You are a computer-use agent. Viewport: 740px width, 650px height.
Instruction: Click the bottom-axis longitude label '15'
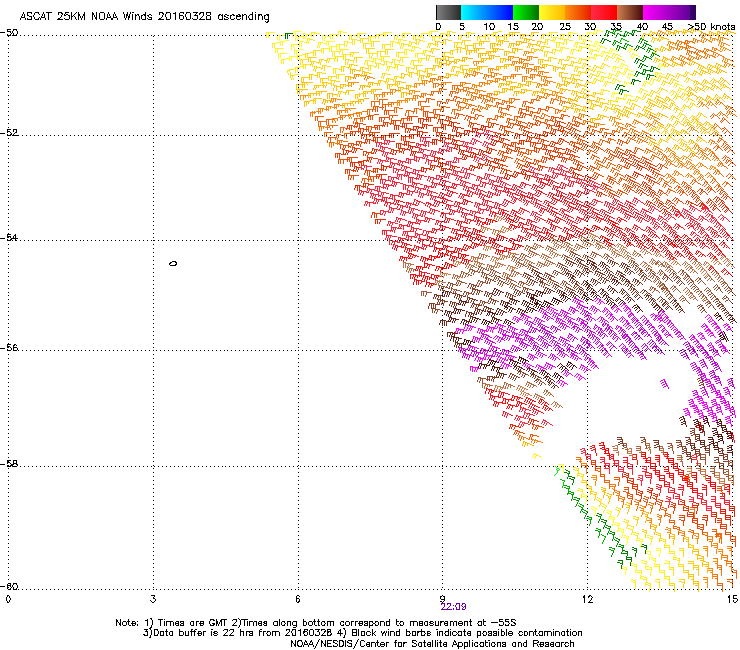tap(732, 599)
